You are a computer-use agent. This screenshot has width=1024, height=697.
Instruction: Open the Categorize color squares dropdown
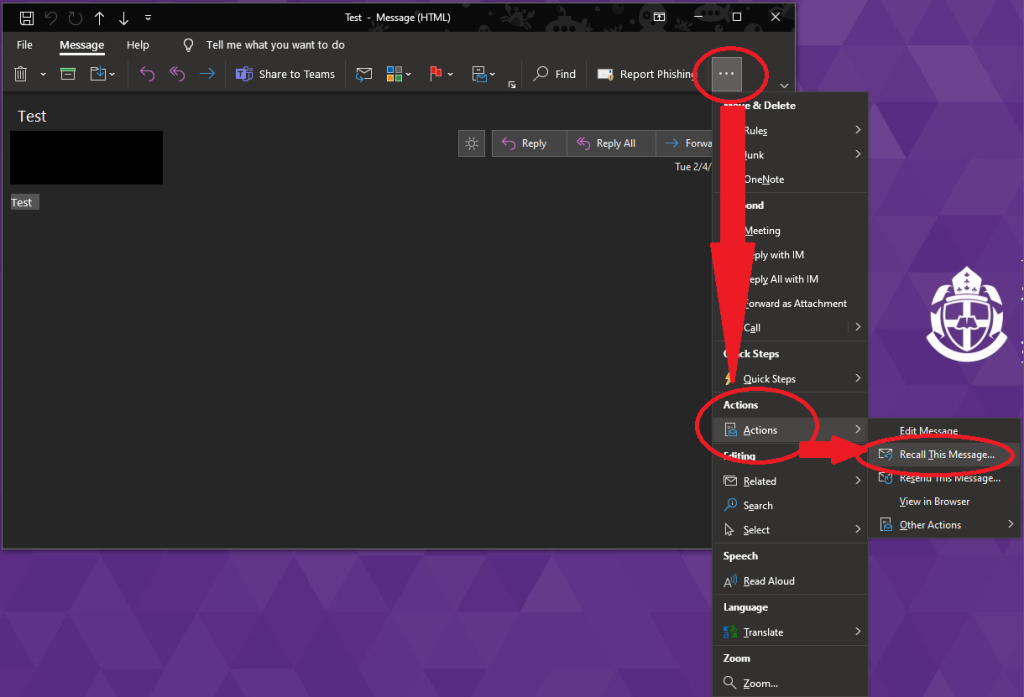(x=398, y=74)
